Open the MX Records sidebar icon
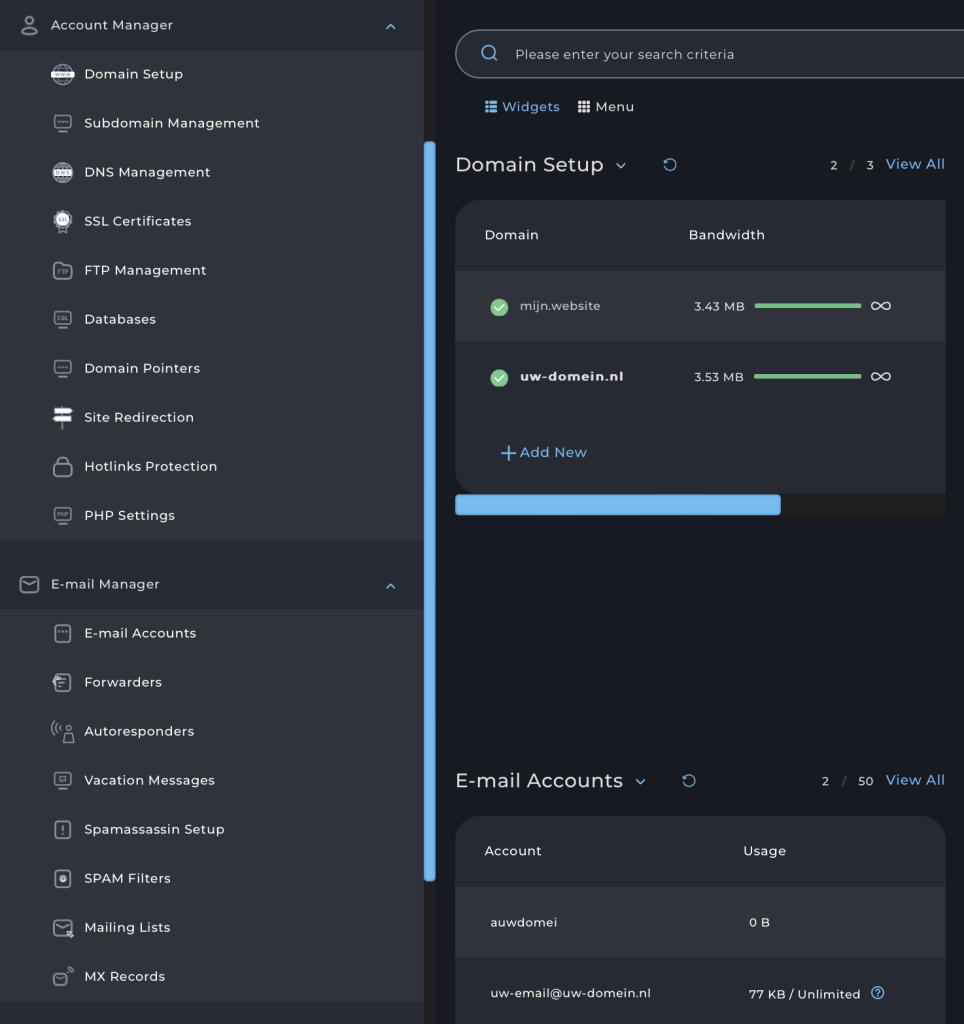The width and height of the screenshot is (964, 1024). 61,976
